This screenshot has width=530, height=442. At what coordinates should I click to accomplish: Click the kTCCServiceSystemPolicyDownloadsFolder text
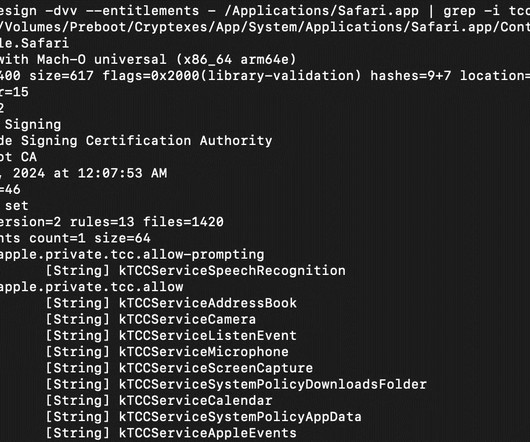272,384
